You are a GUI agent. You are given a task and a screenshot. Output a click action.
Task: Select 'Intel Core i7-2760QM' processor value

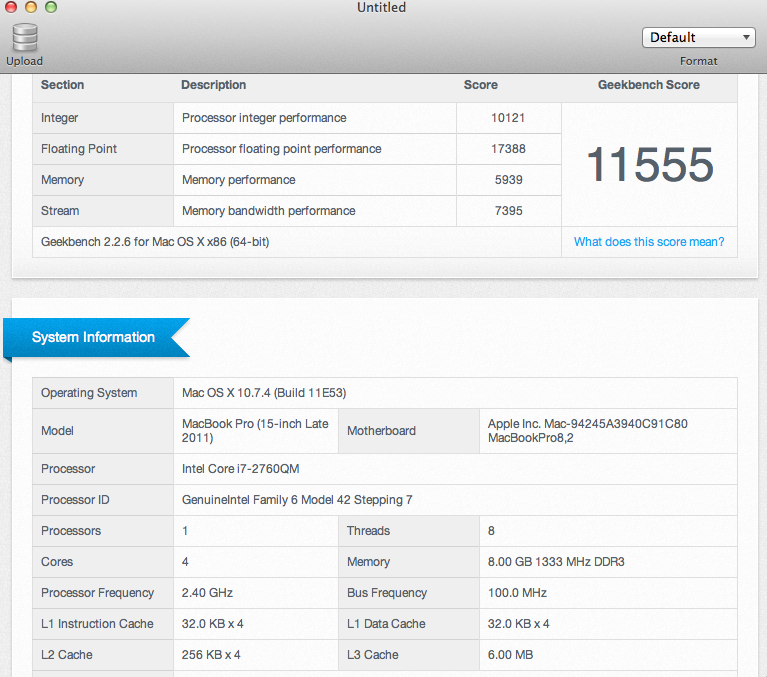point(241,469)
